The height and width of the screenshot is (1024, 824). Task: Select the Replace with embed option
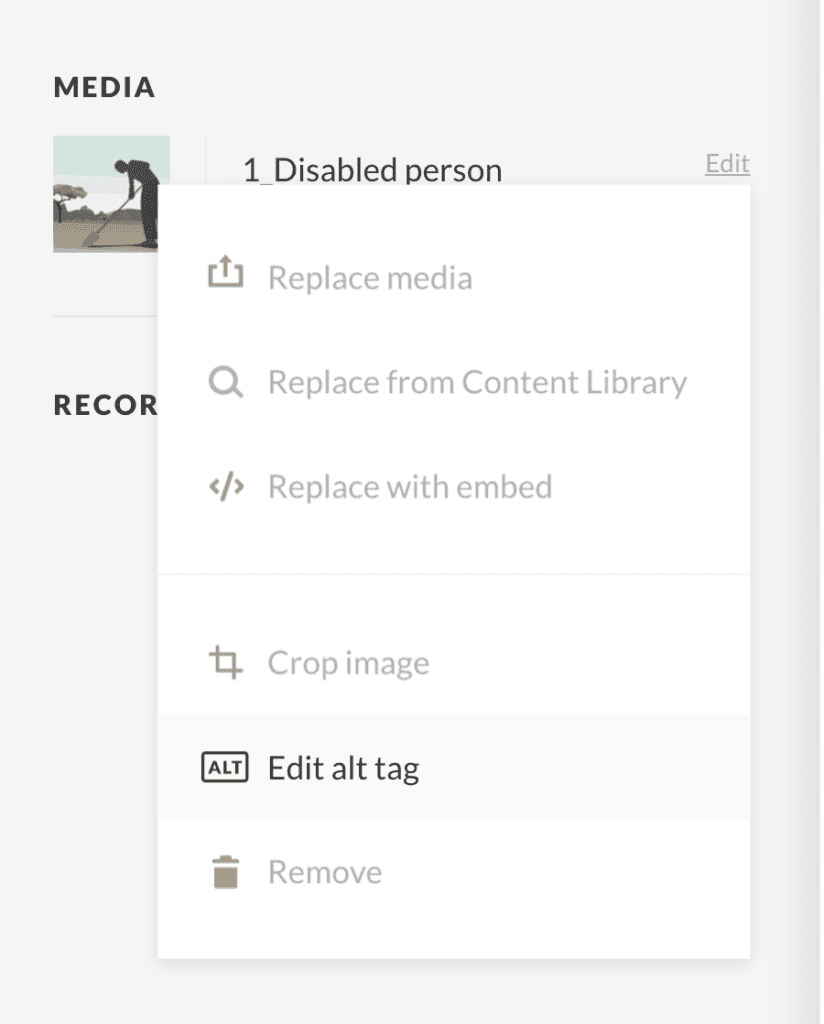click(x=409, y=486)
